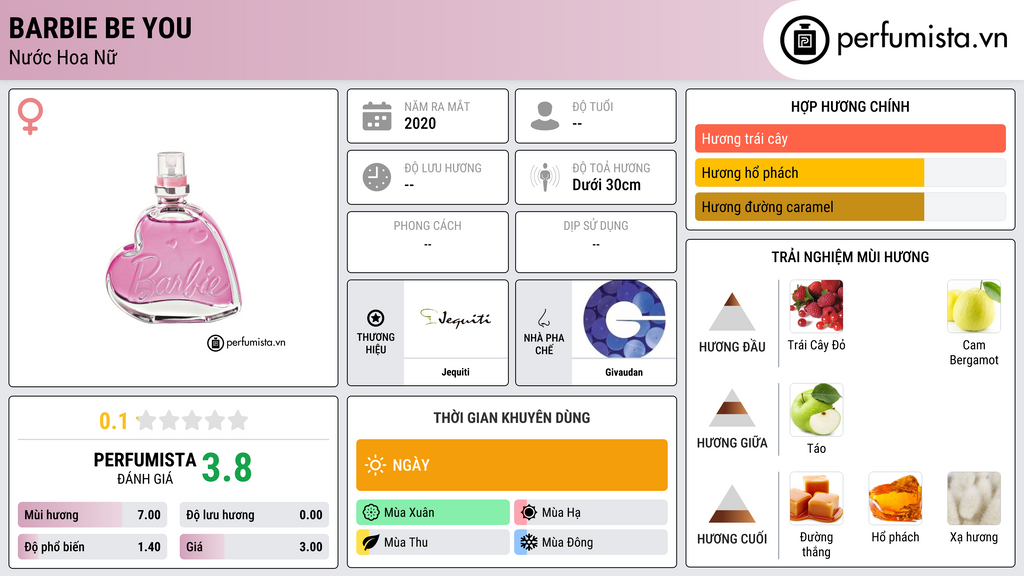
Task: Click the BARBIE BE YOU title
Action: point(100,28)
